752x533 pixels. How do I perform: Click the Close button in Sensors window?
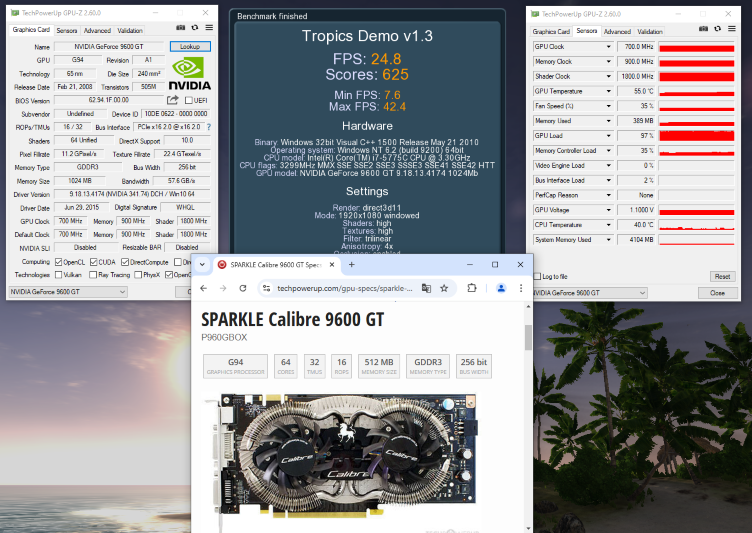(717, 293)
